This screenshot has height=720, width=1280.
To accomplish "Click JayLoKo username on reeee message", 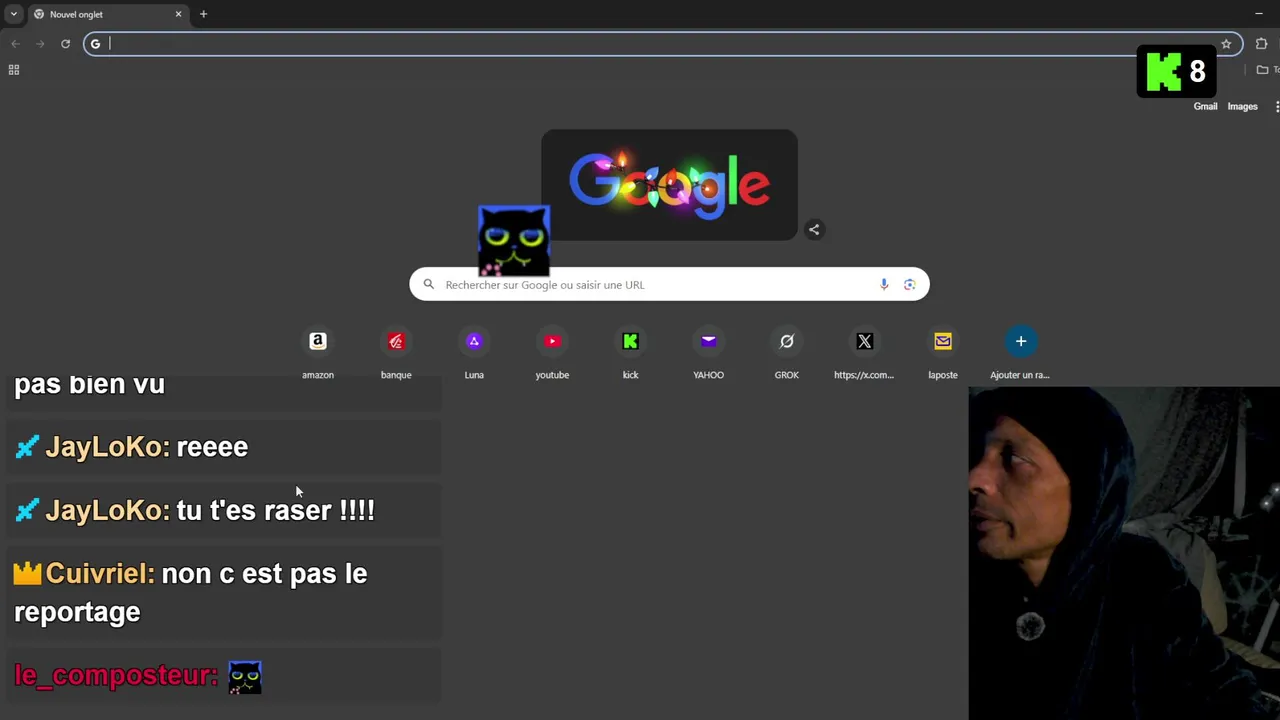I will click(106, 447).
